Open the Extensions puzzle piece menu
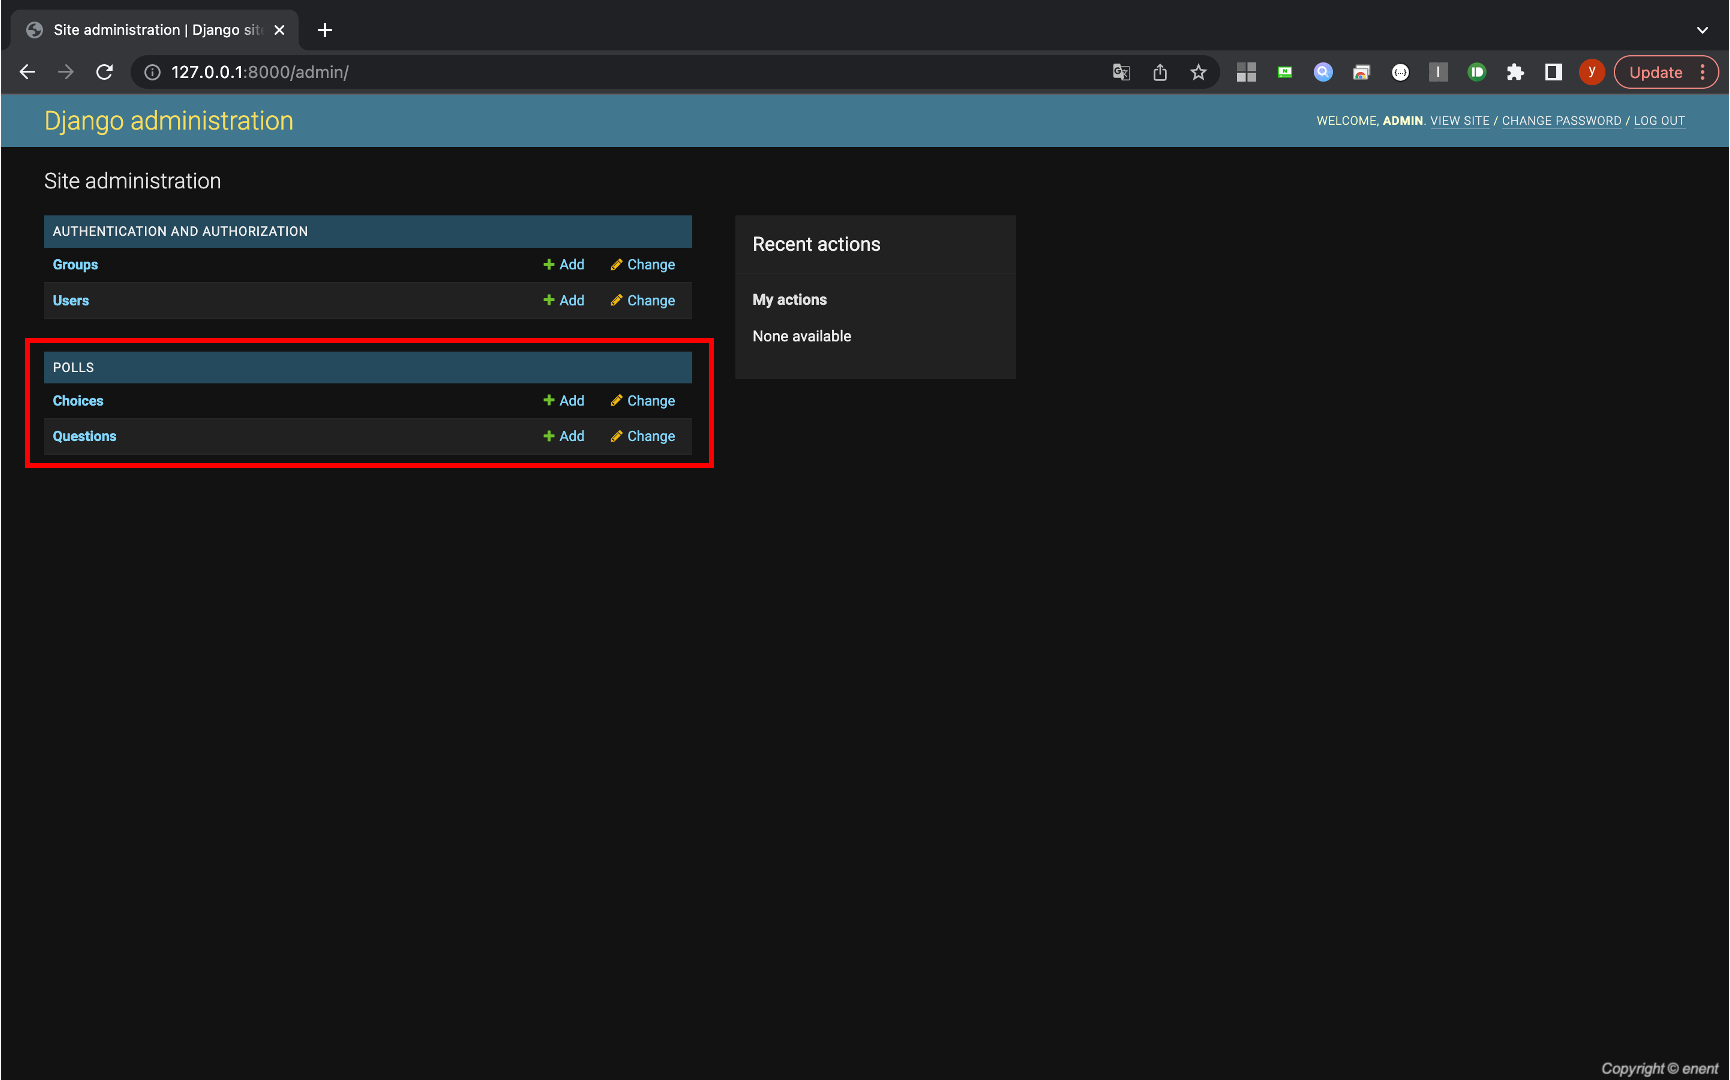The image size is (1730, 1080). pos(1515,72)
